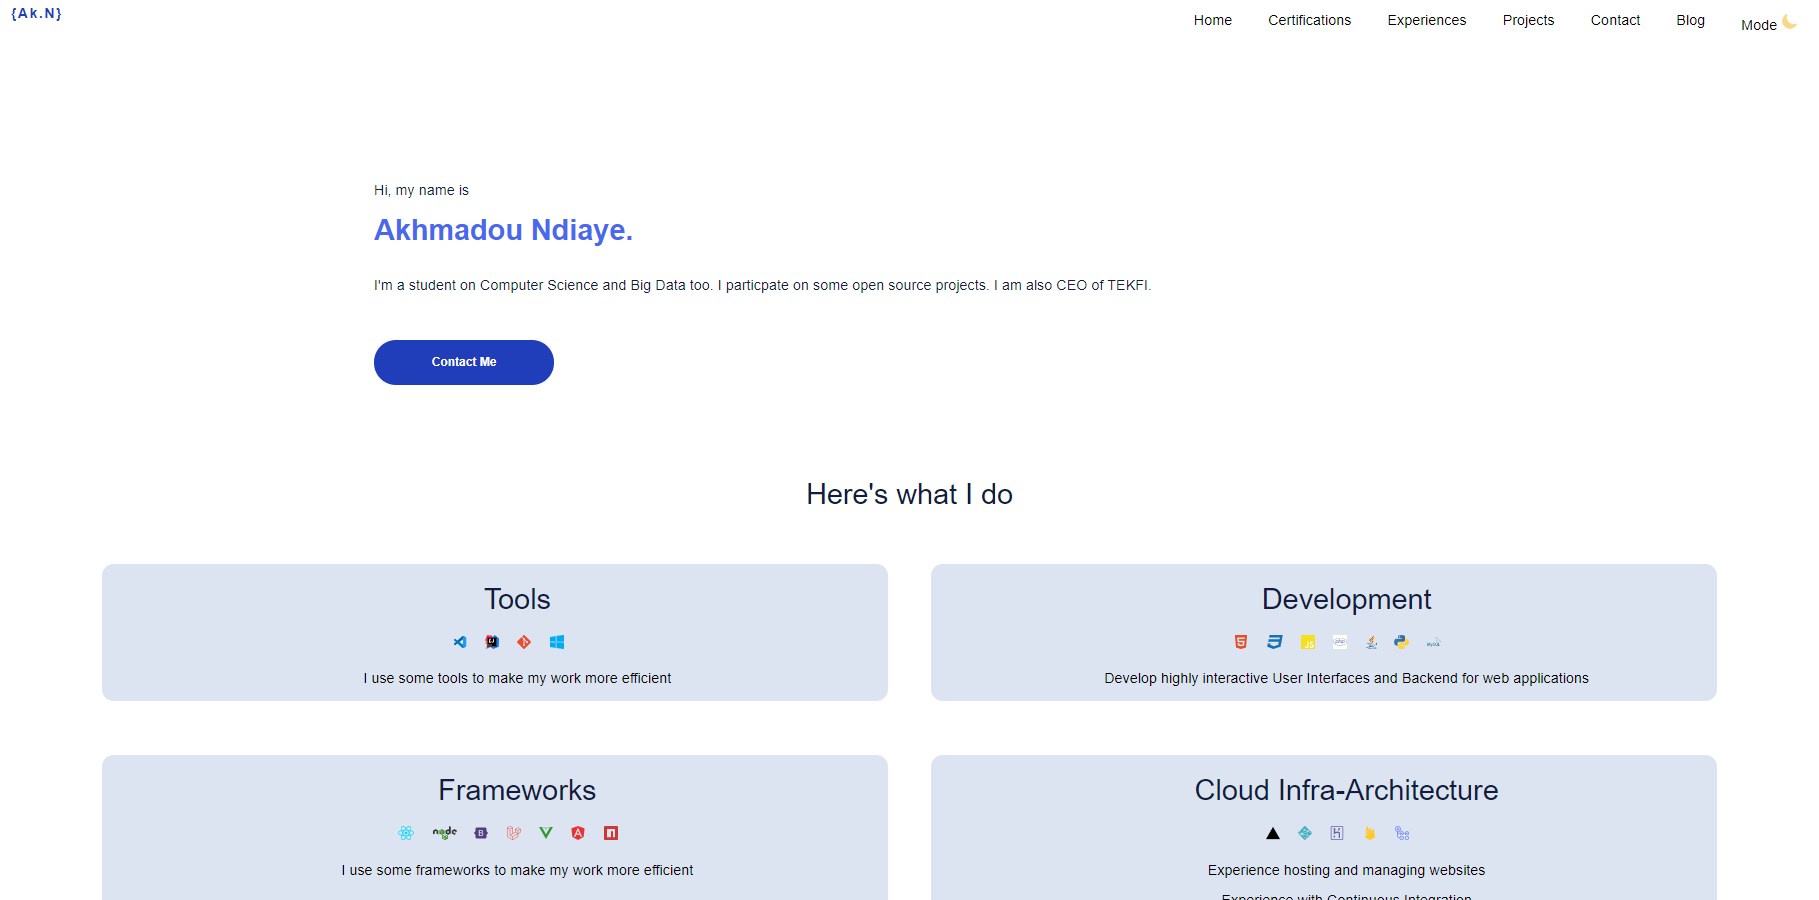Click the Firebase icon in Cloud section

[x=1370, y=833]
